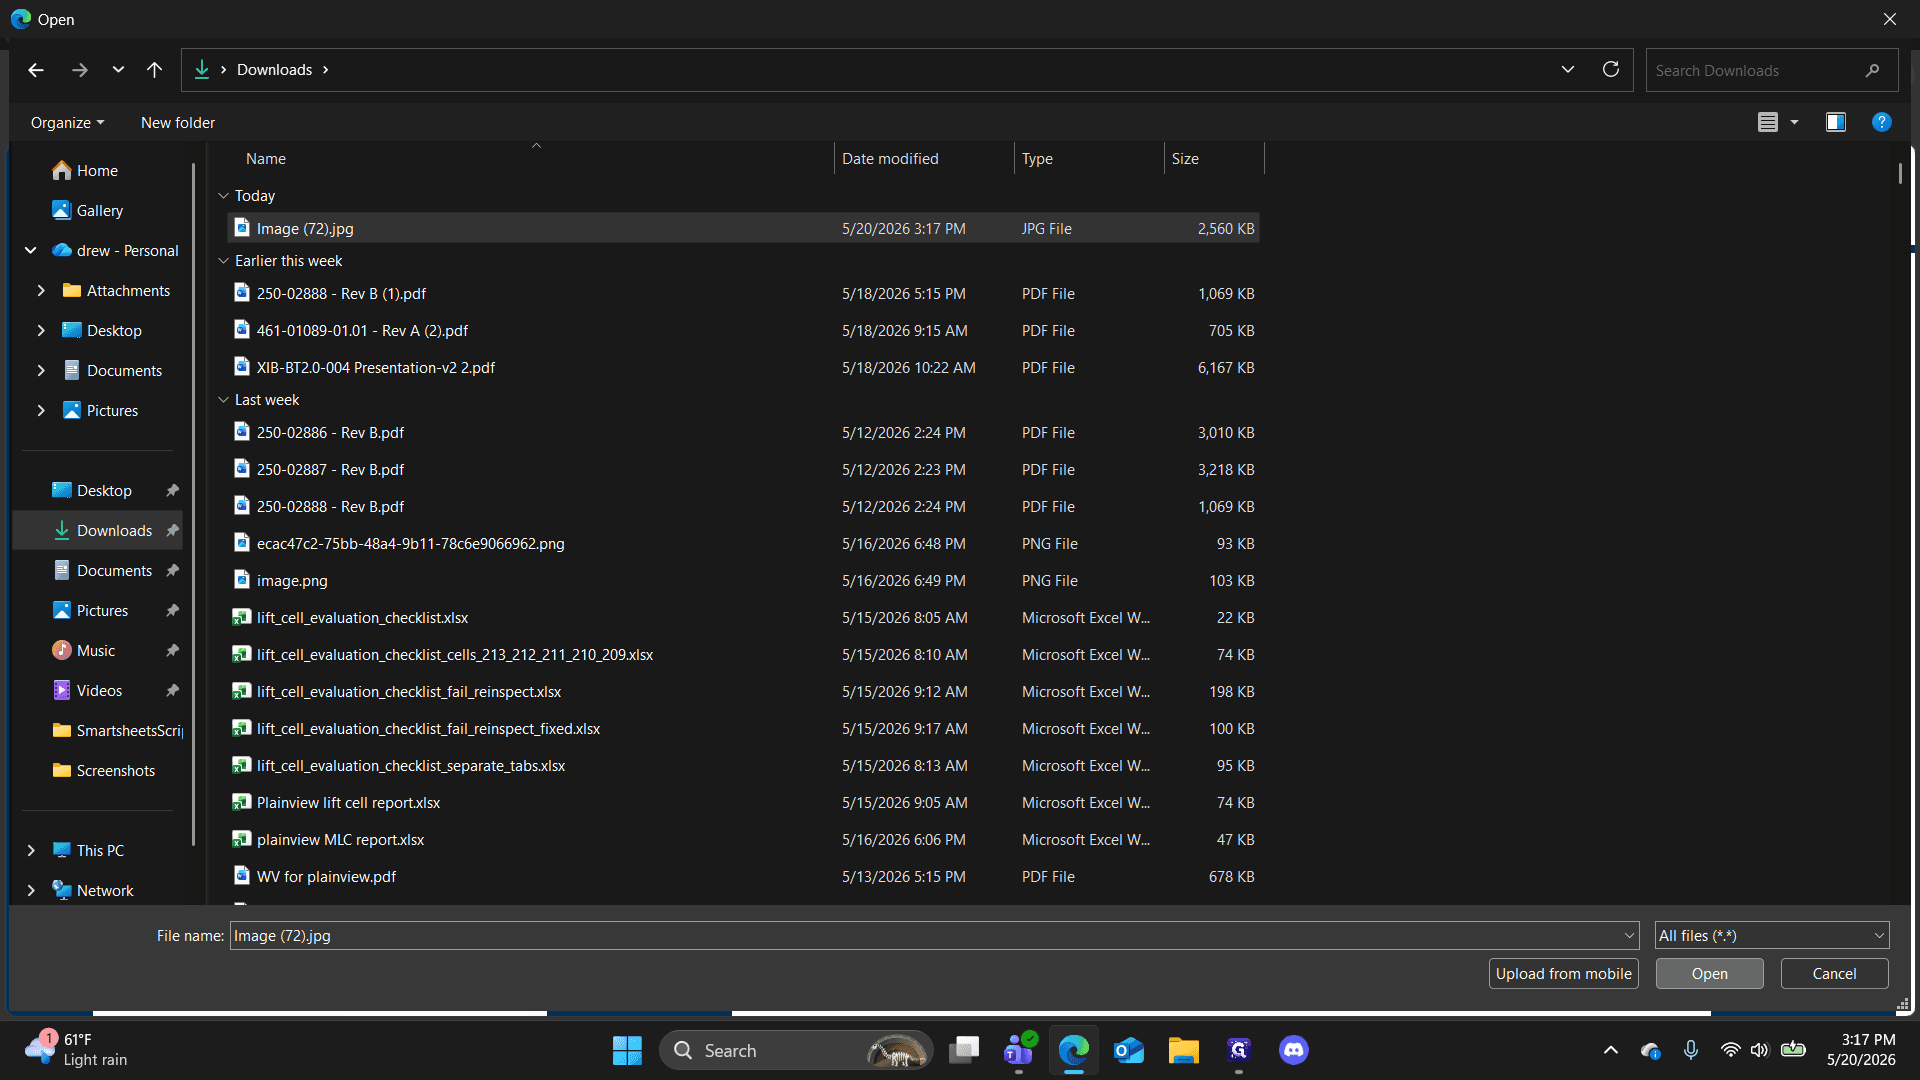The image size is (1920, 1080).
Task: Click the Upload from mobile button
Action: tap(1563, 974)
